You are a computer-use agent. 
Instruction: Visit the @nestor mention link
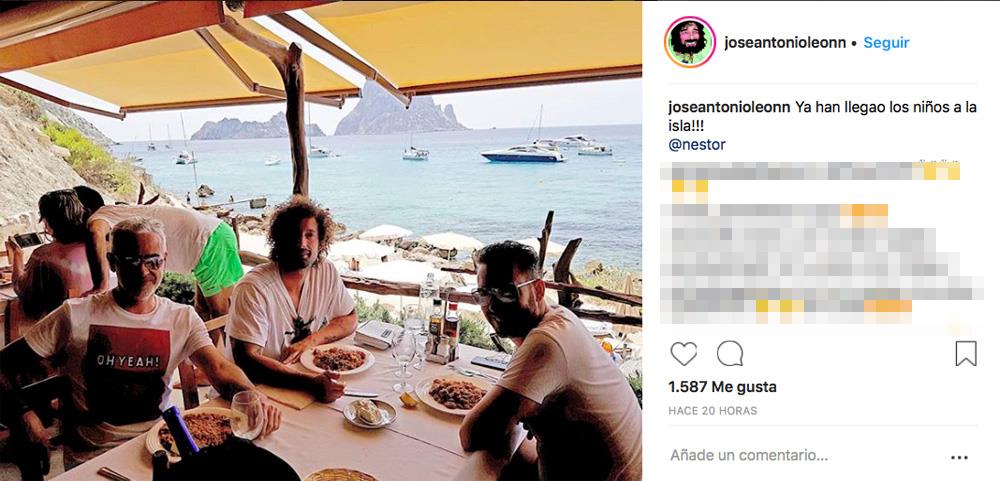[x=697, y=145]
